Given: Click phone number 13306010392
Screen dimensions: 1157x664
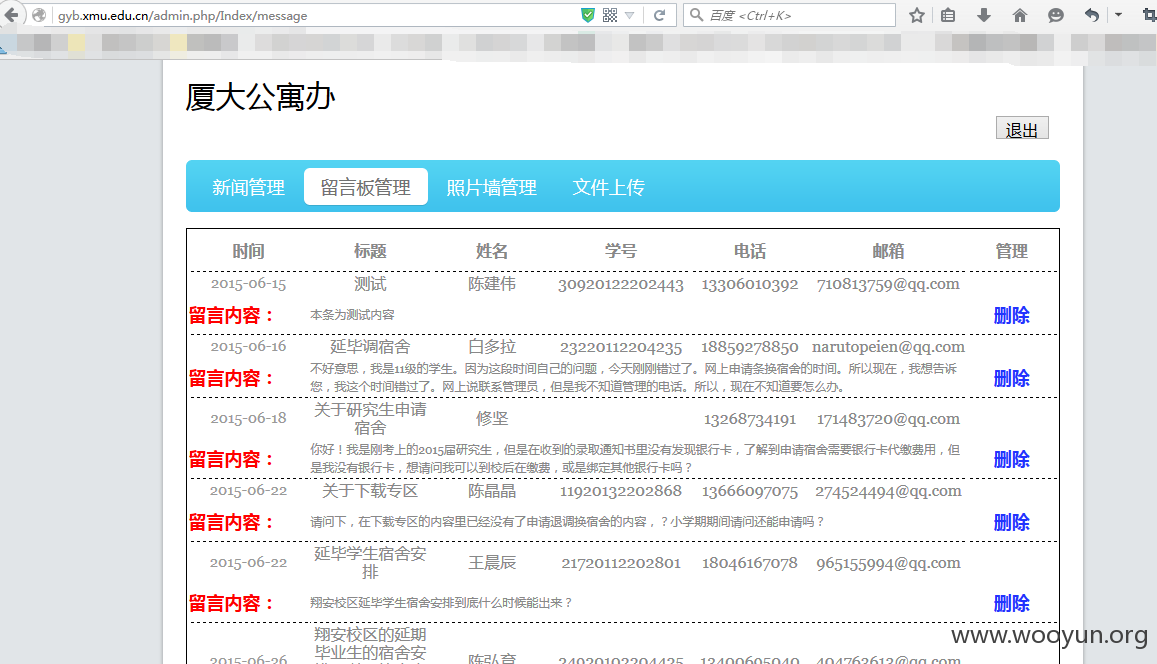Looking at the screenshot, I should click(750, 285).
